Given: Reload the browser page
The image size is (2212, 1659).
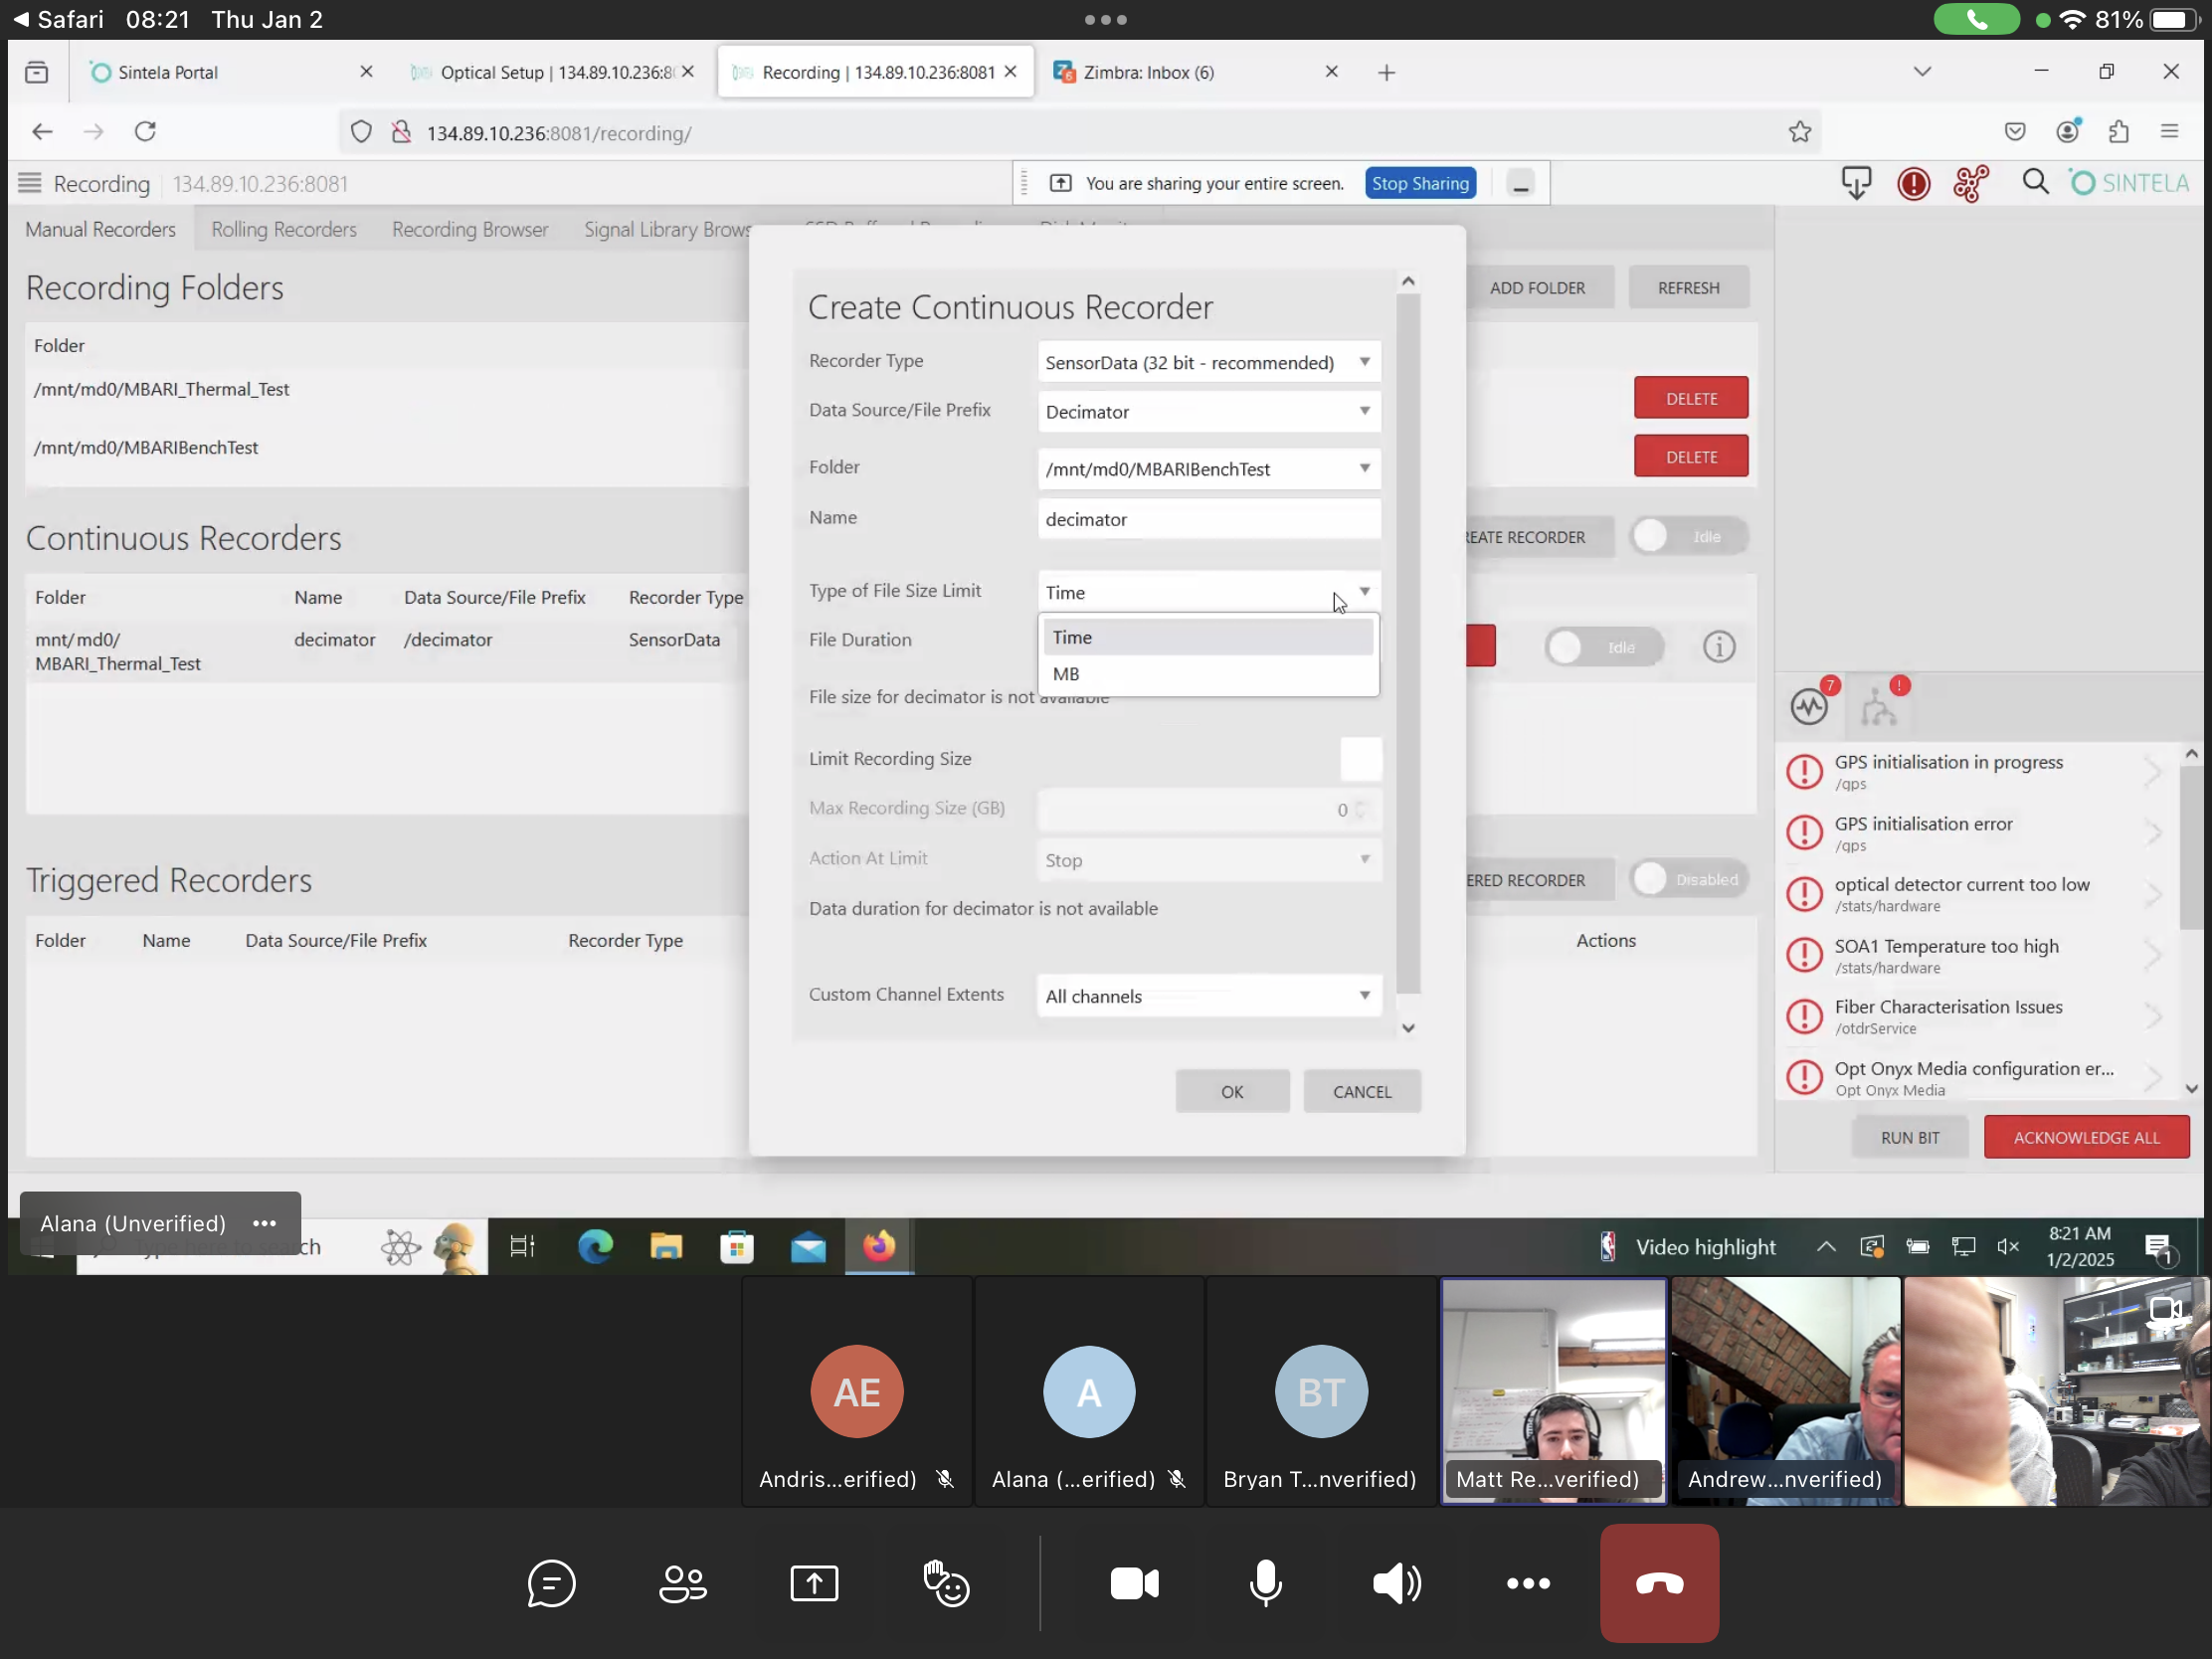Looking at the screenshot, I should pos(145,132).
